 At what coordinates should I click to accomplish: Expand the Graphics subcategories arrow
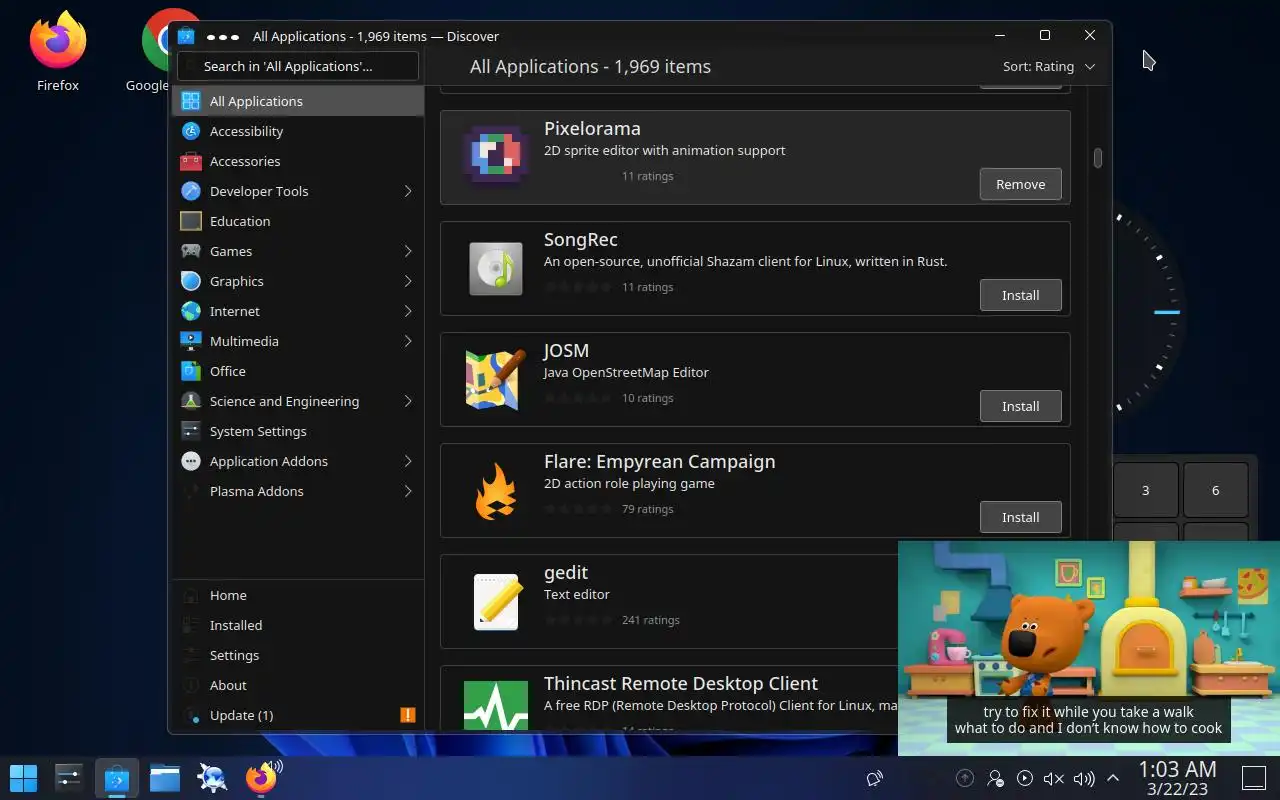pyautogui.click(x=408, y=281)
